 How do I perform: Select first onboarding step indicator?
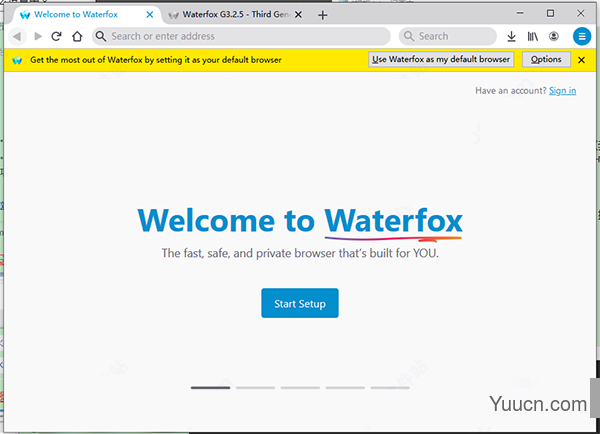[x=210, y=388]
